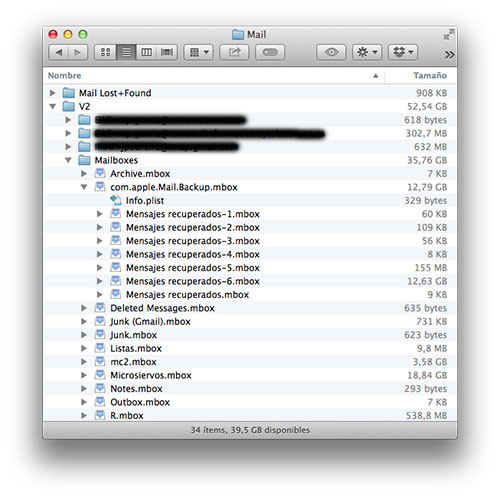Expand mc2.mbox

(84, 362)
